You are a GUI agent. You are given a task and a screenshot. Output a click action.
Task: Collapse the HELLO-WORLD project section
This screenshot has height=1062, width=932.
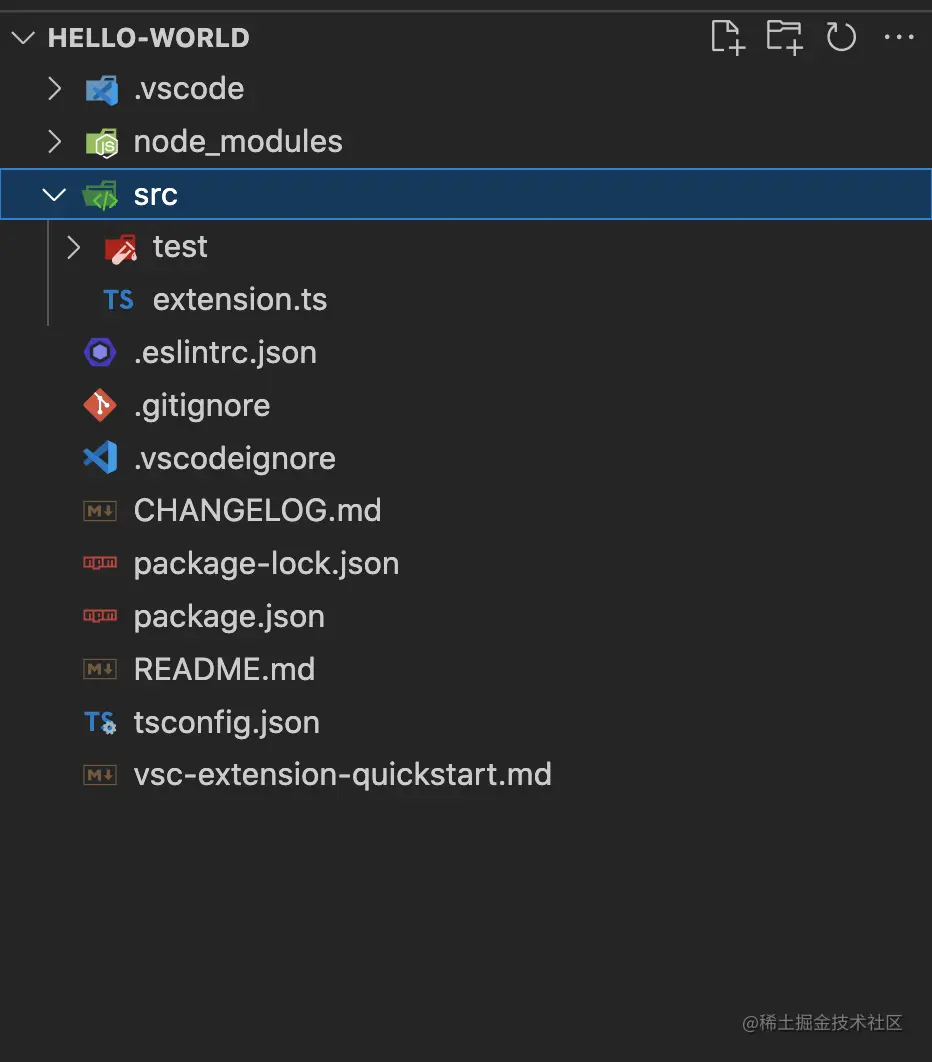point(23,38)
